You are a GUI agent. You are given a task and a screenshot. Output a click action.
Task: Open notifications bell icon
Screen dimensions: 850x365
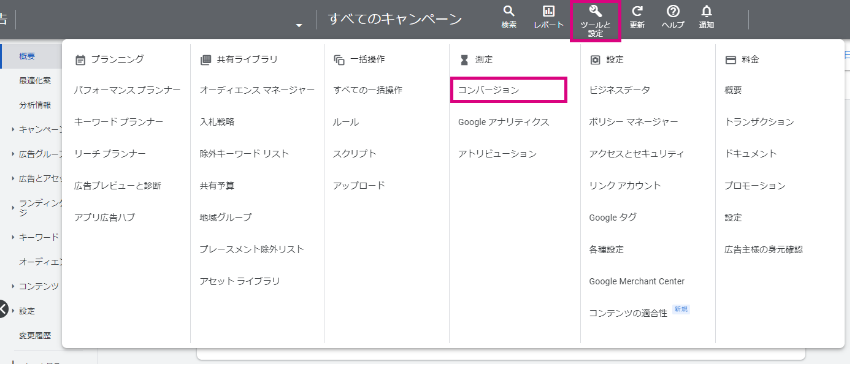(x=706, y=12)
